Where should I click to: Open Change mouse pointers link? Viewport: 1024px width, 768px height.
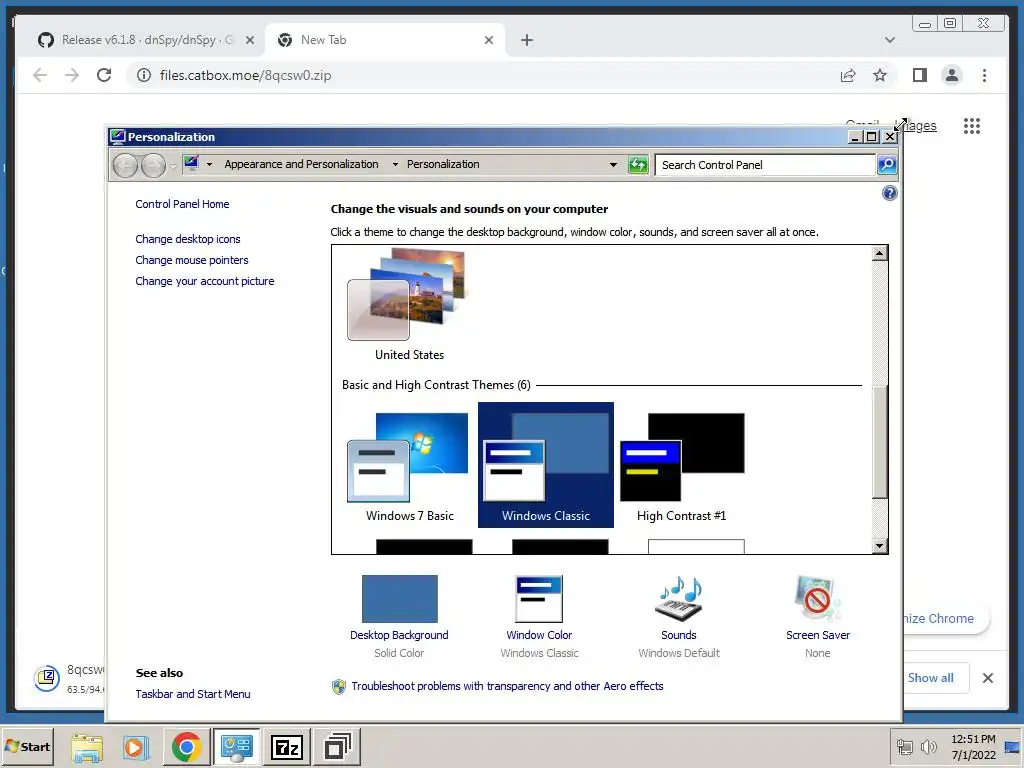(x=191, y=260)
